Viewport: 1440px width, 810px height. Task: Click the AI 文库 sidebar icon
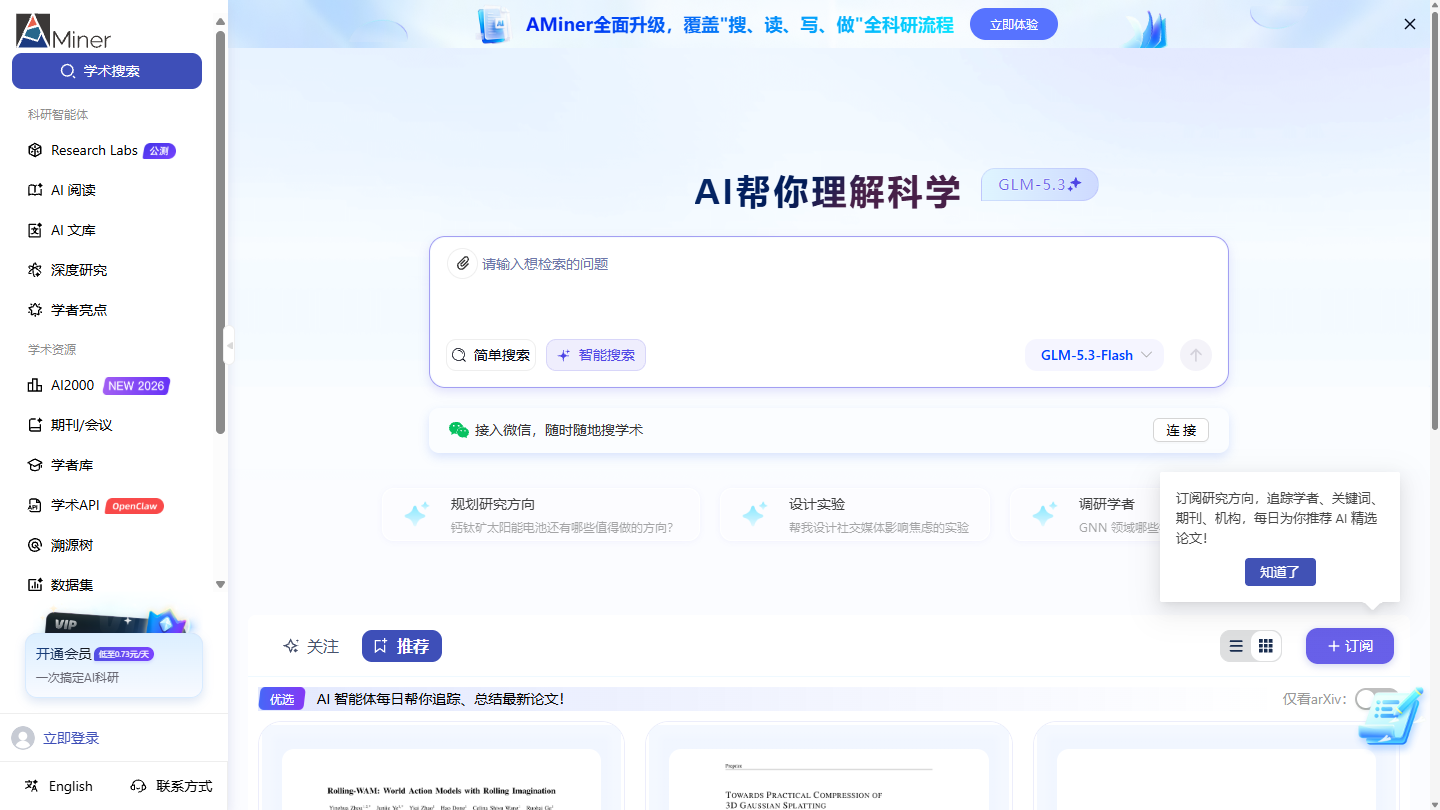tap(34, 230)
